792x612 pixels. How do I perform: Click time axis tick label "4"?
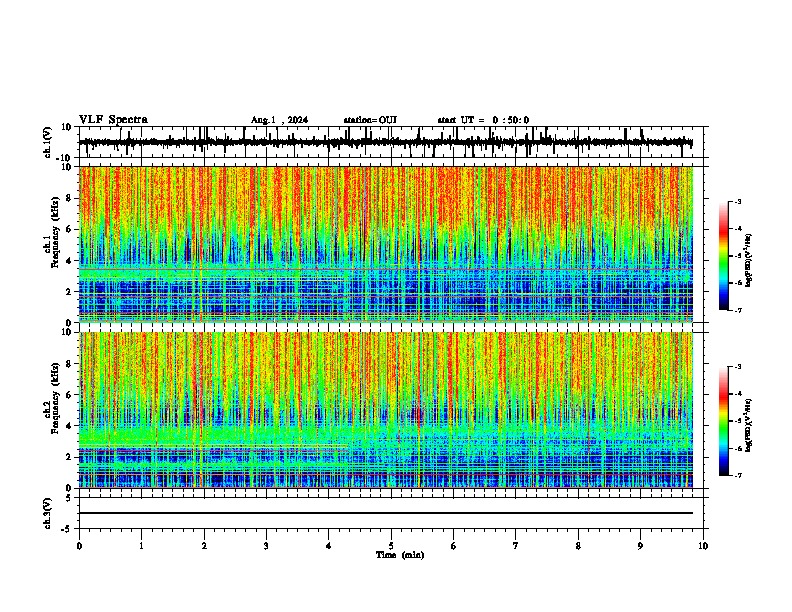tap(329, 546)
